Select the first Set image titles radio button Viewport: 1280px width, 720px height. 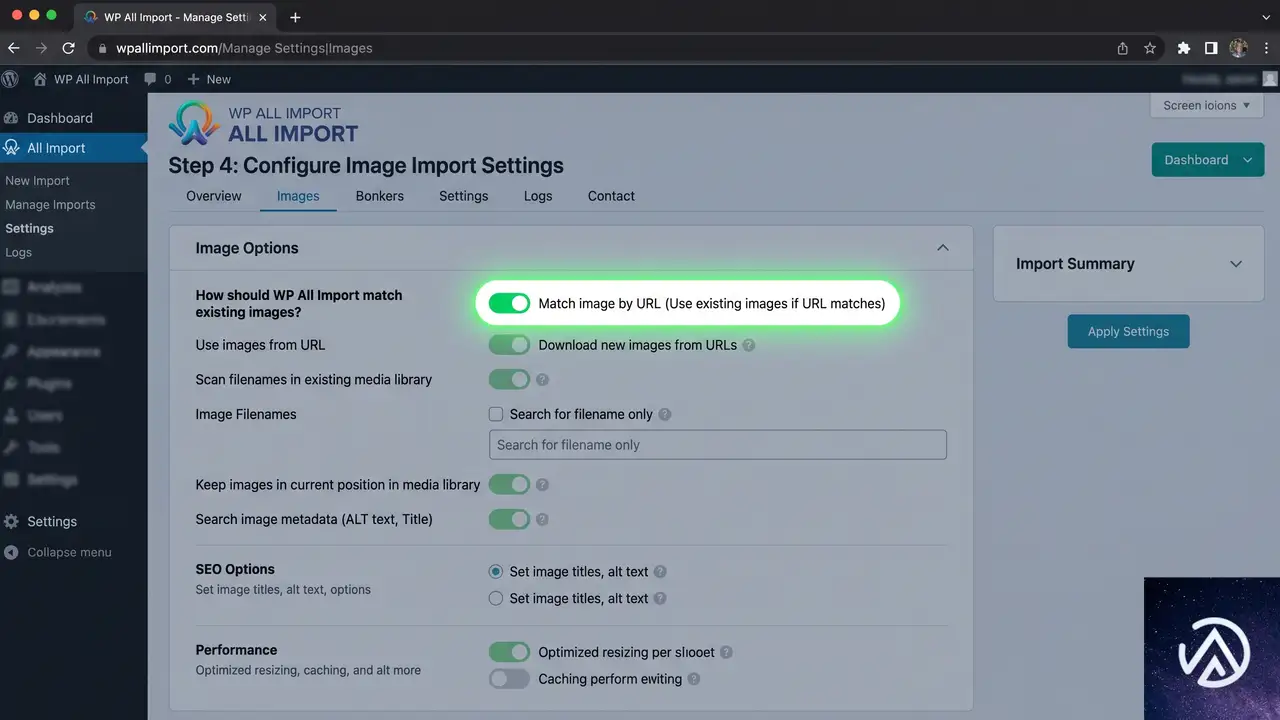(x=496, y=572)
